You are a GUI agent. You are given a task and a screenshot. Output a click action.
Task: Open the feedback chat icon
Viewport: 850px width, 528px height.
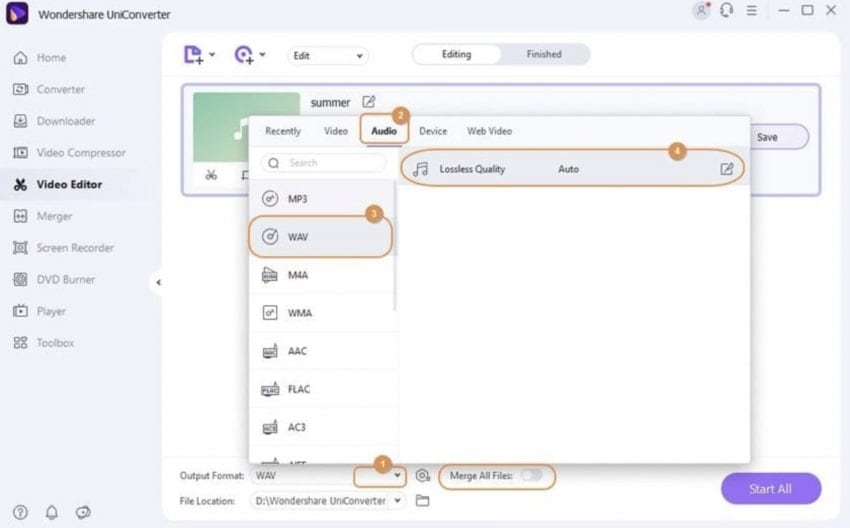coord(83,512)
